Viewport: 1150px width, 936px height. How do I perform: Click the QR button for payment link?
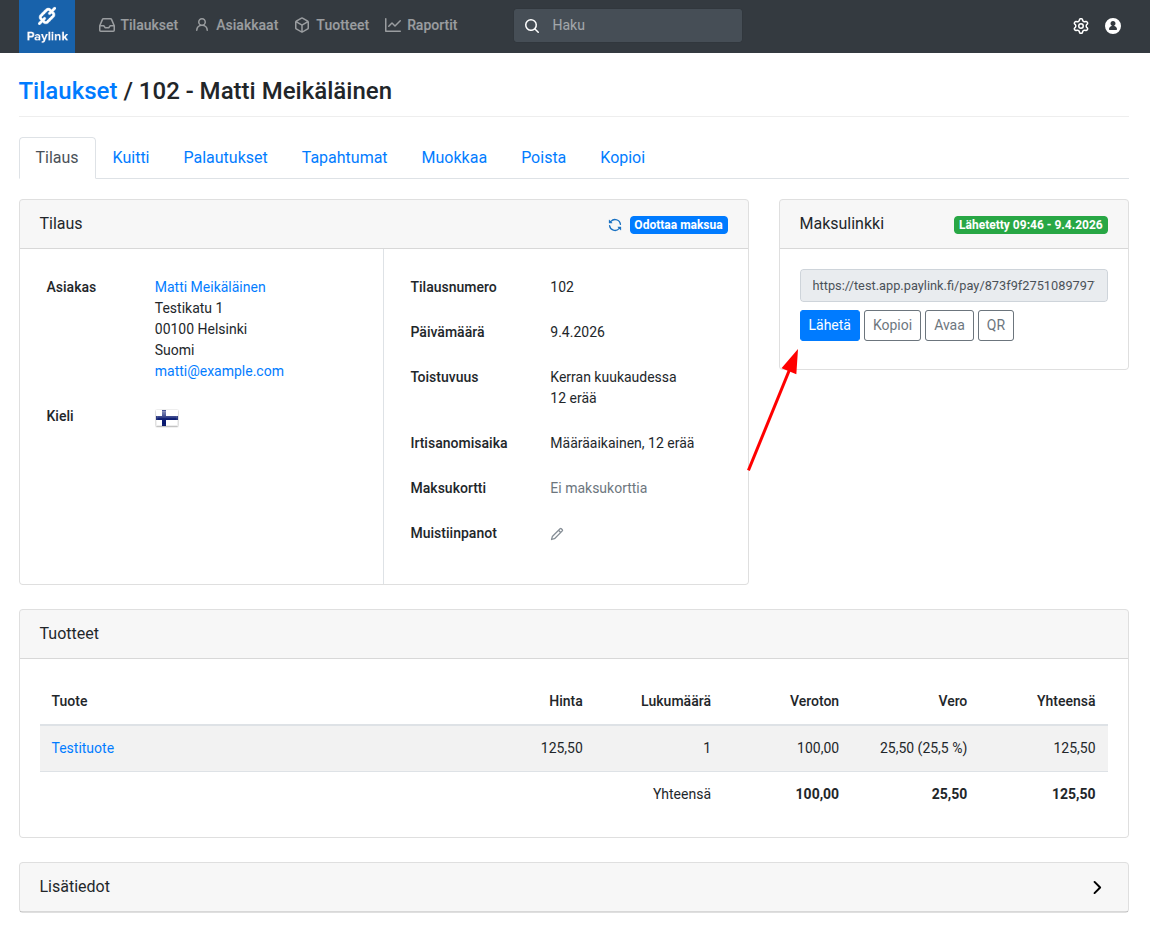point(995,326)
